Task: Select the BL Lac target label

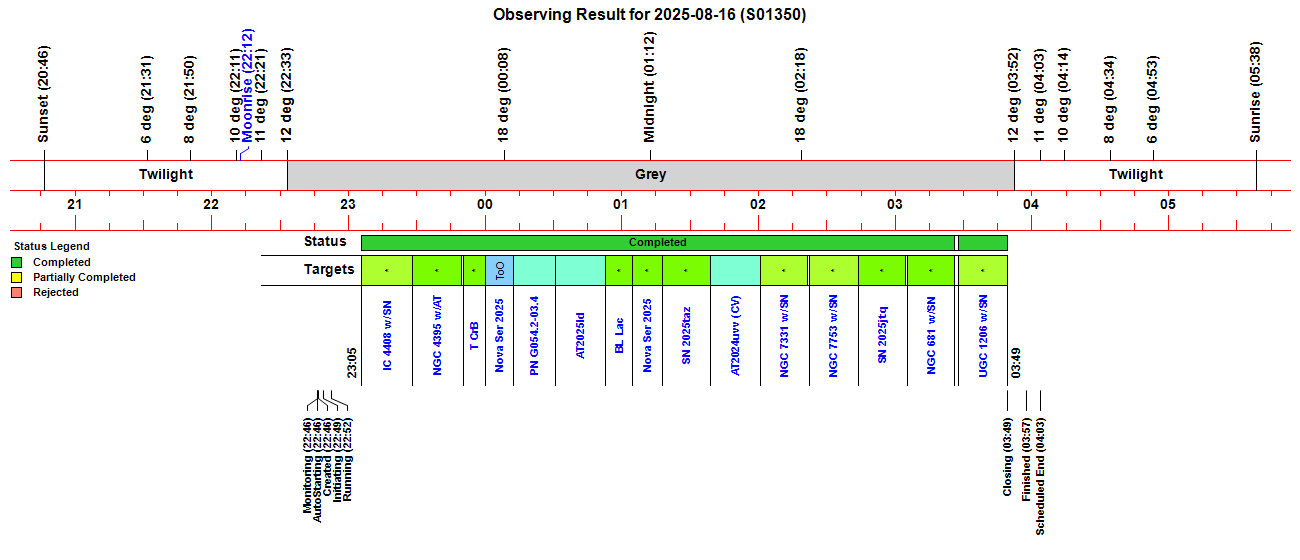Action: coord(620,335)
